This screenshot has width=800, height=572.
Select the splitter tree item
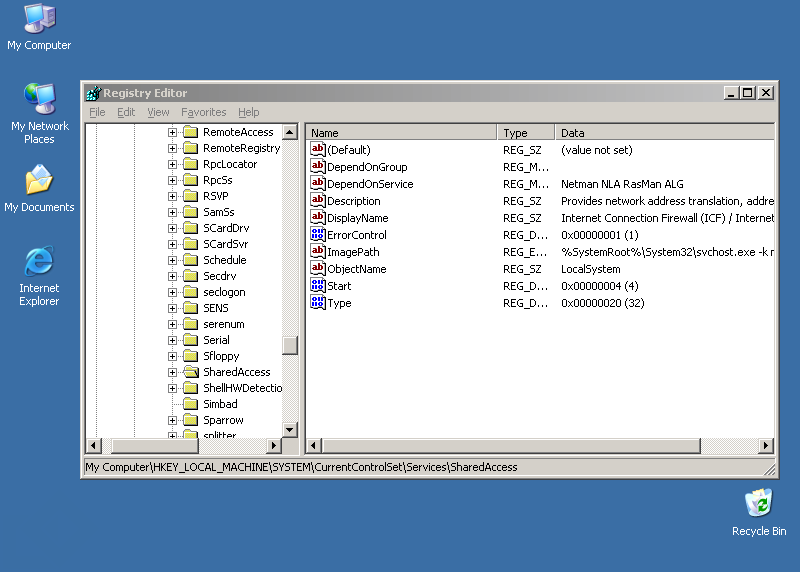(219, 435)
